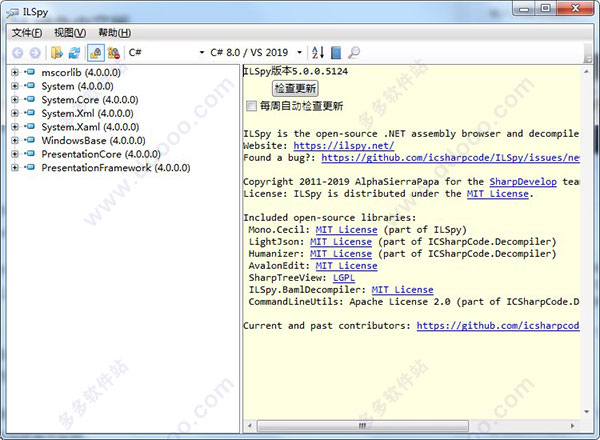The height and width of the screenshot is (440, 600).
Task: Expand the System (4.0.0.0) node
Action: 15,86
